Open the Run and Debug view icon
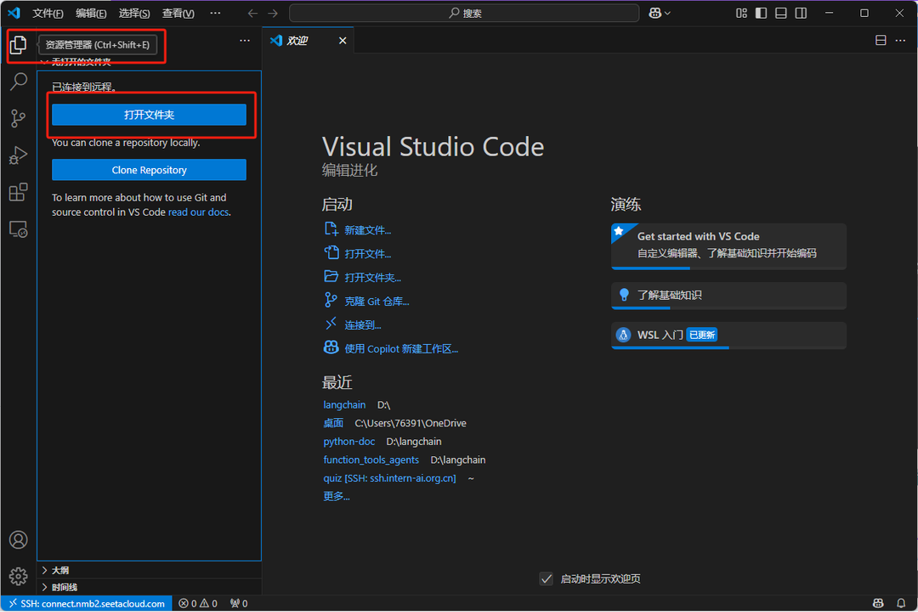 click(x=18, y=155)
